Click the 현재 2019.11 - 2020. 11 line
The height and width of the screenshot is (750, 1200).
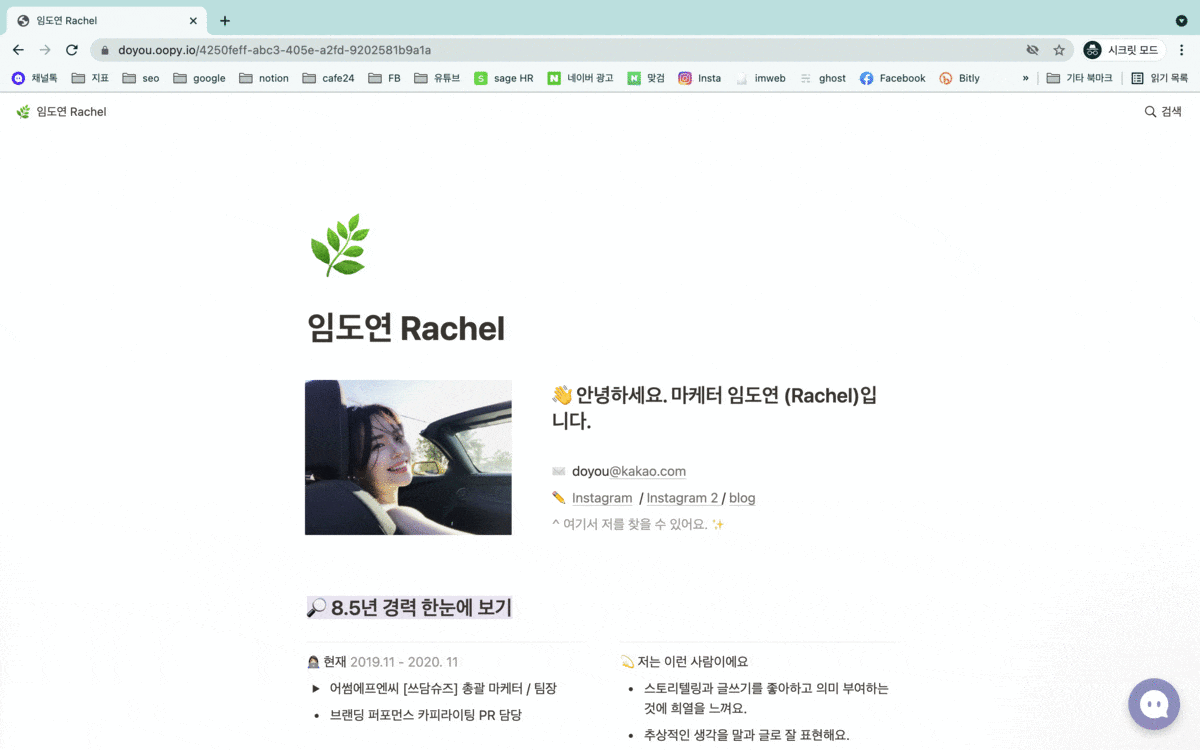[383, 661]
